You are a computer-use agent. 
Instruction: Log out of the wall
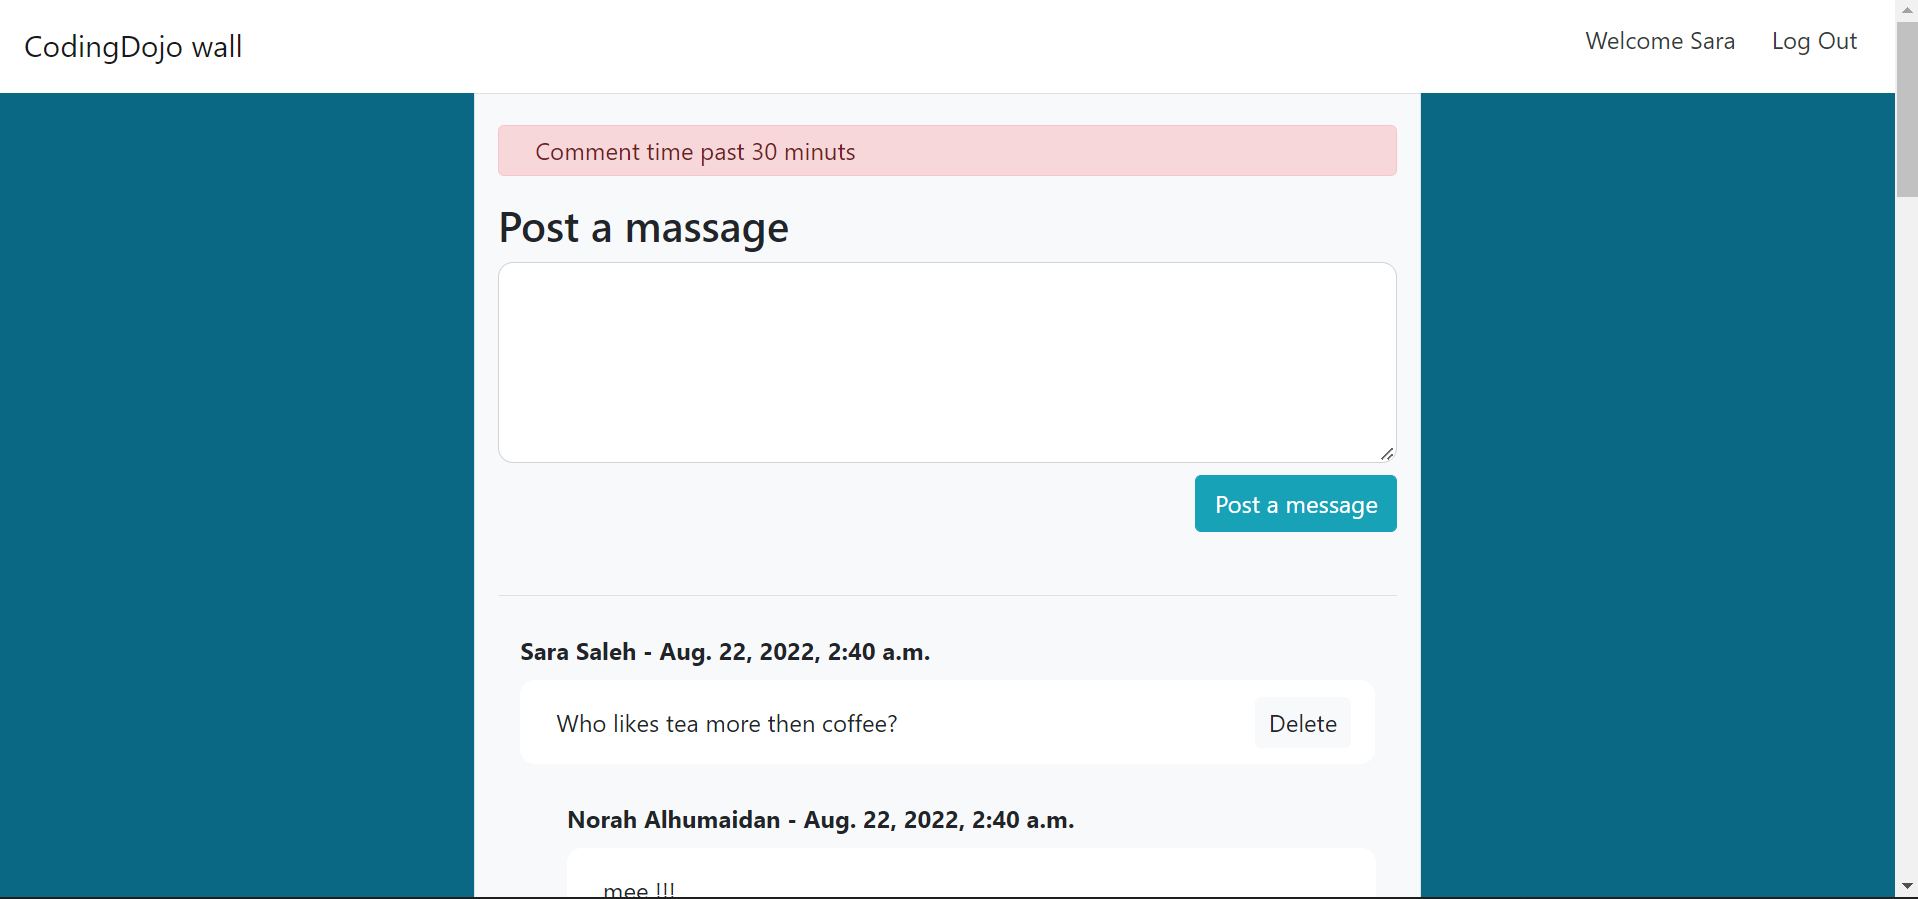tap(1814, 41)
